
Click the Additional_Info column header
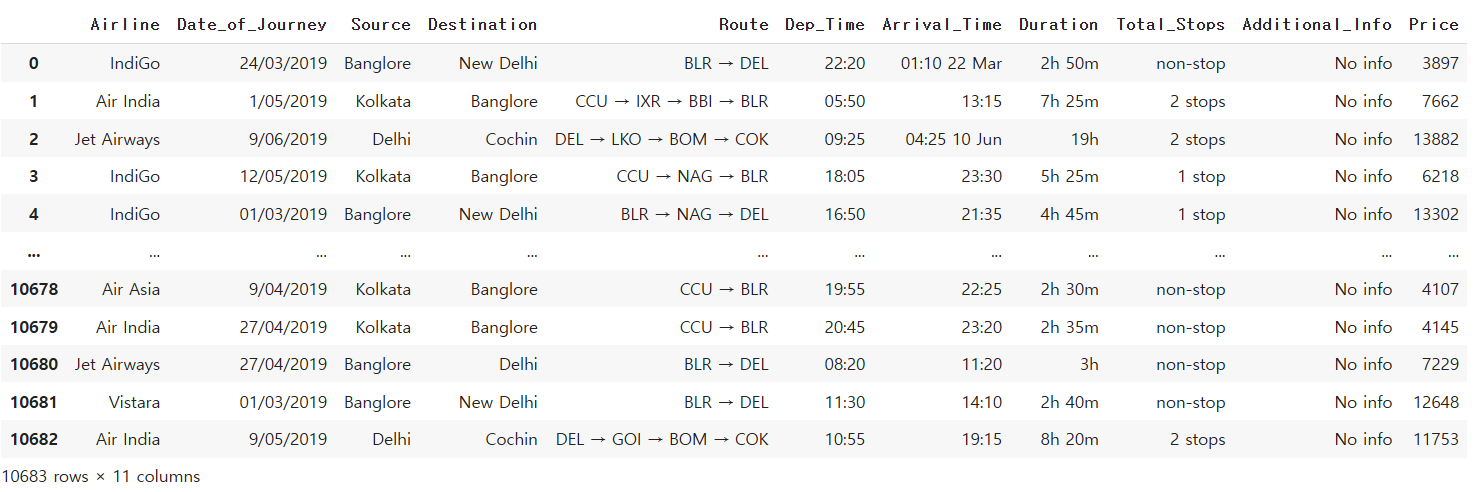[x=1317, y=24]
